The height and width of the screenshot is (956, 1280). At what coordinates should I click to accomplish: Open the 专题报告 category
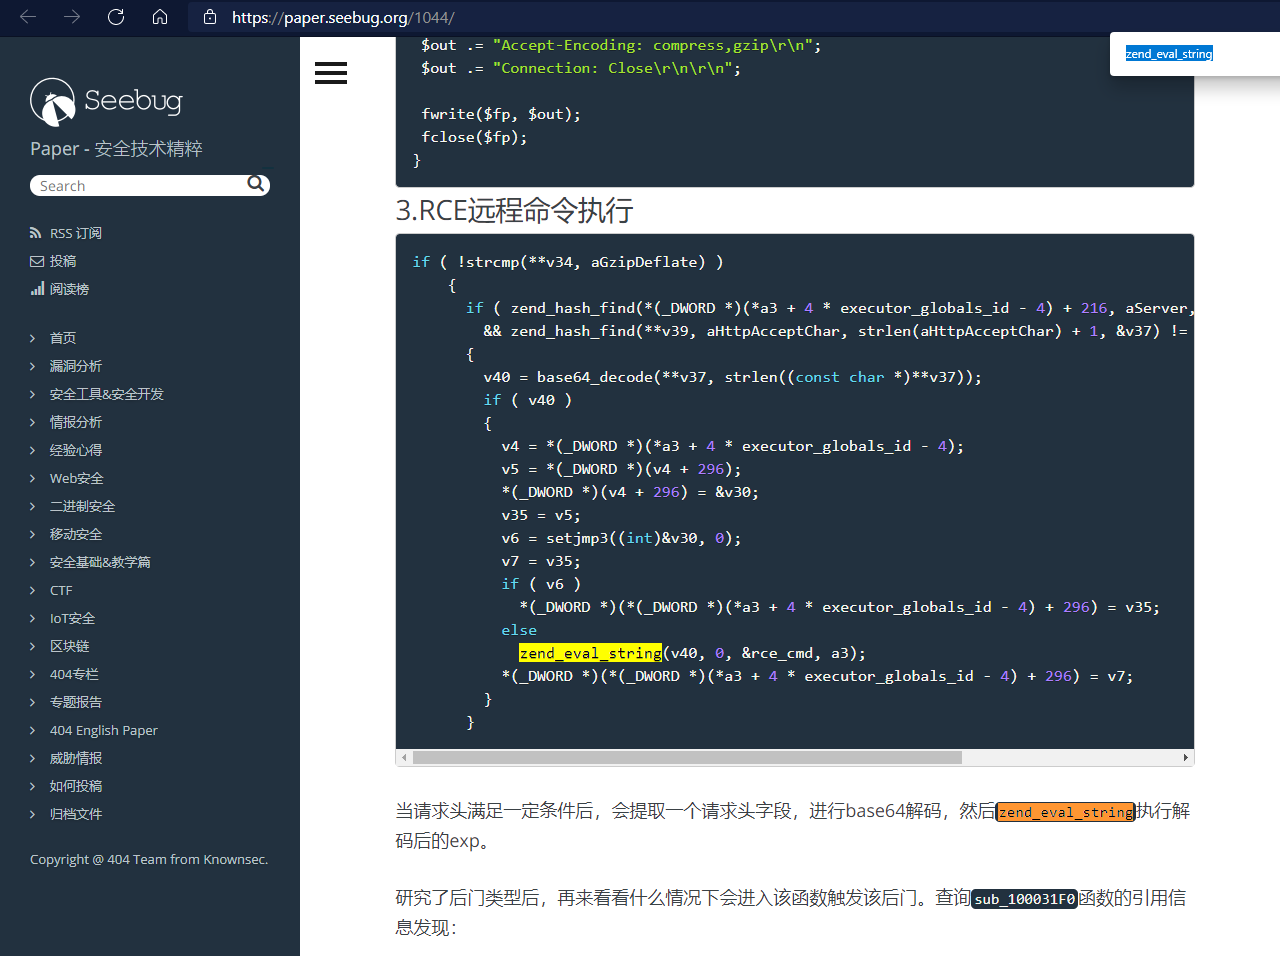[76, 702]
